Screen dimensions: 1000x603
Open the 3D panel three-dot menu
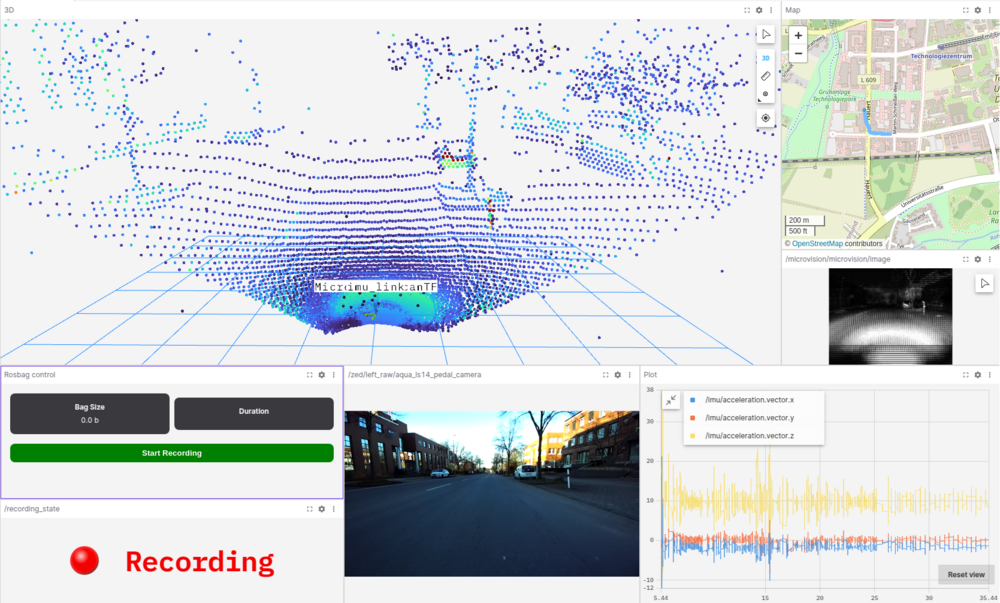771,9
